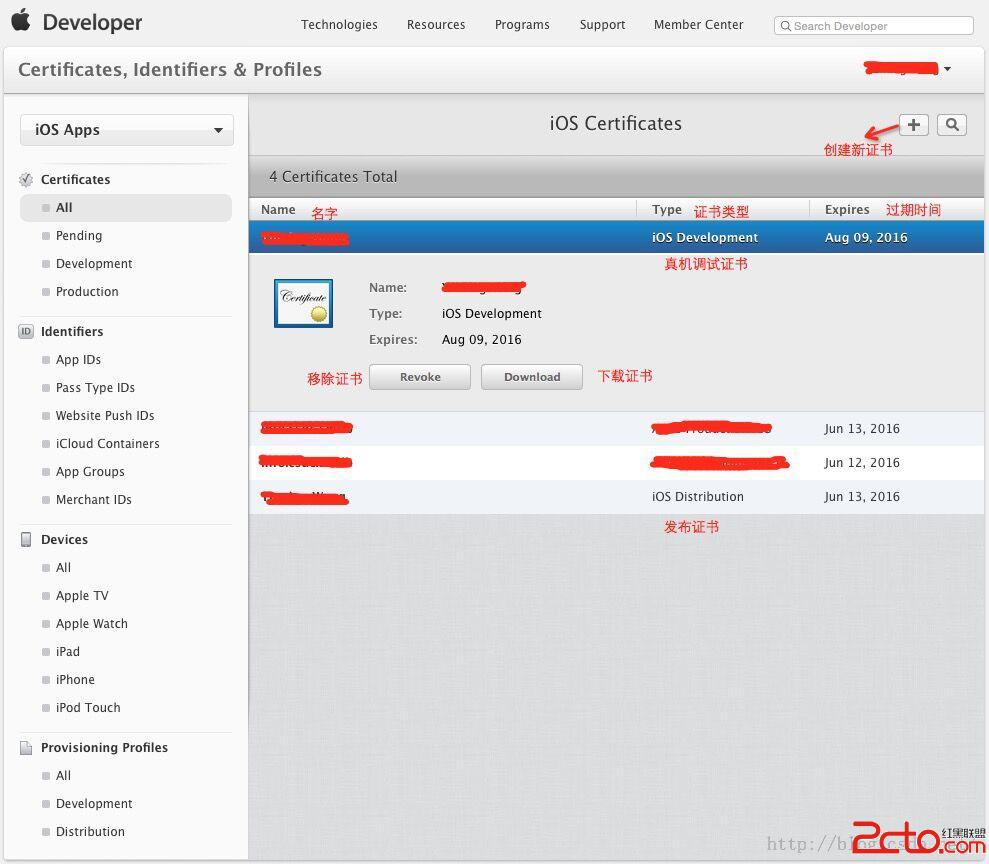Show Pending certificates in sidebar
The image size is (989, 864).
pos(79,236)
